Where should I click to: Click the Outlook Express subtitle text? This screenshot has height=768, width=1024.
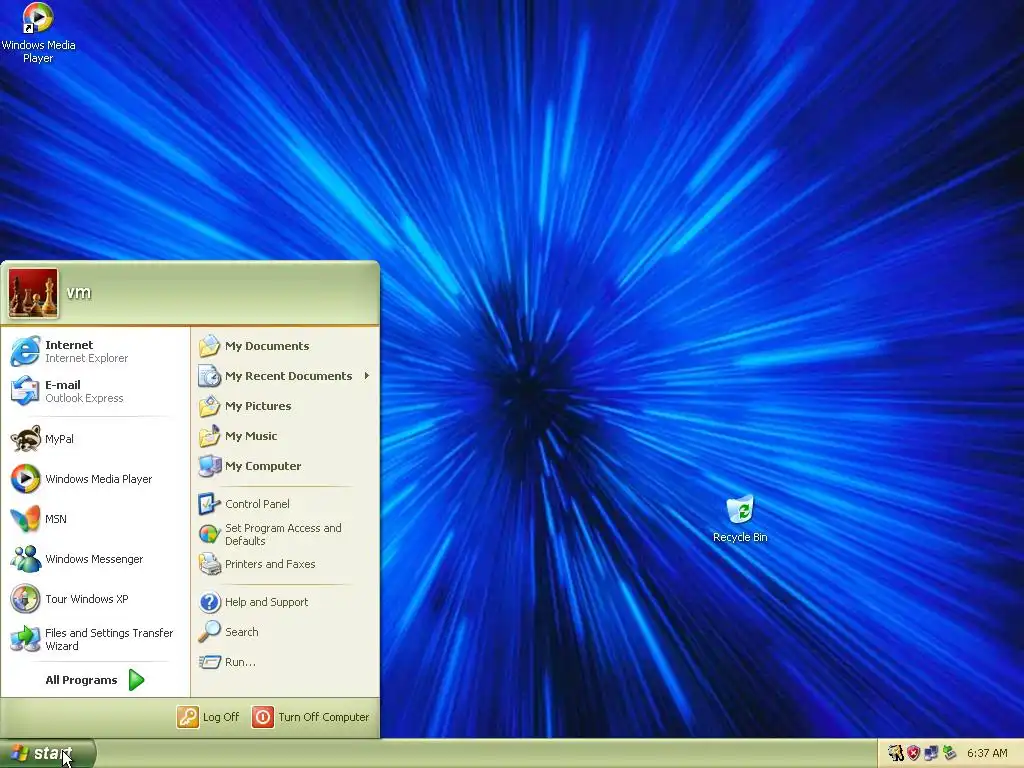click(x=84, y=398)
